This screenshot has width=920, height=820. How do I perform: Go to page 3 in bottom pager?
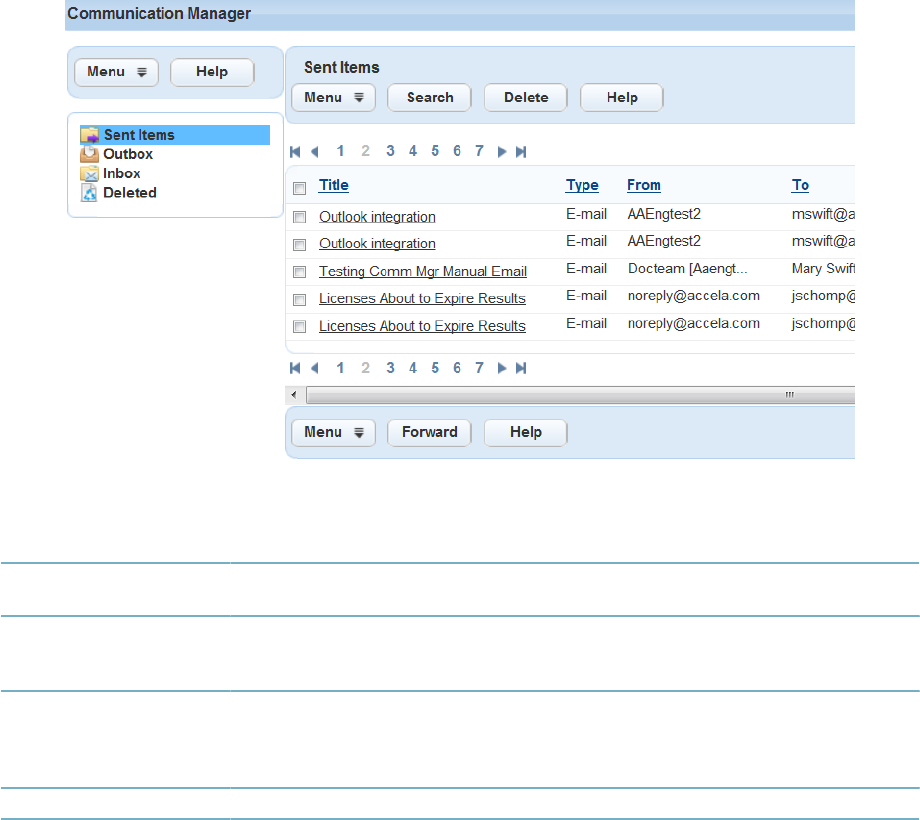(390, 368)
